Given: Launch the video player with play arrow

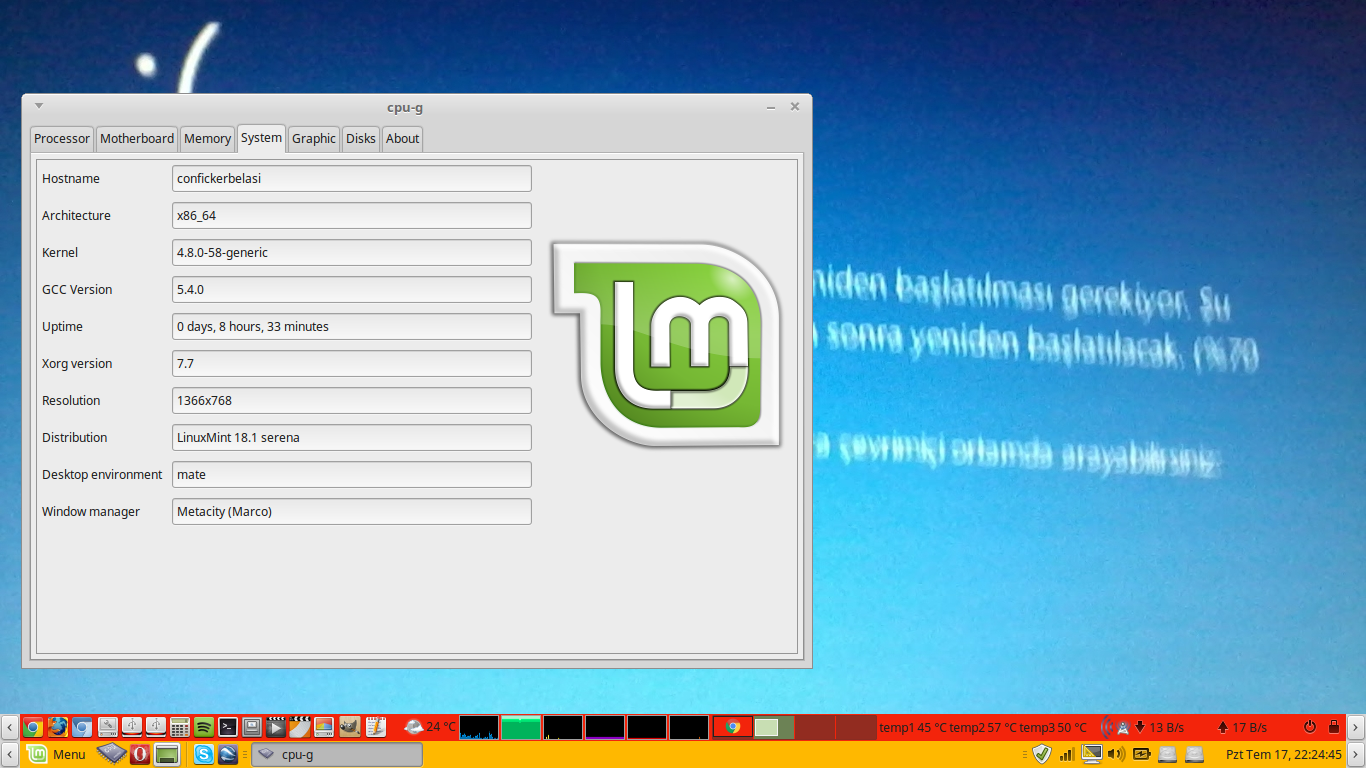Looking at the screenshot, I should point(276,727).
